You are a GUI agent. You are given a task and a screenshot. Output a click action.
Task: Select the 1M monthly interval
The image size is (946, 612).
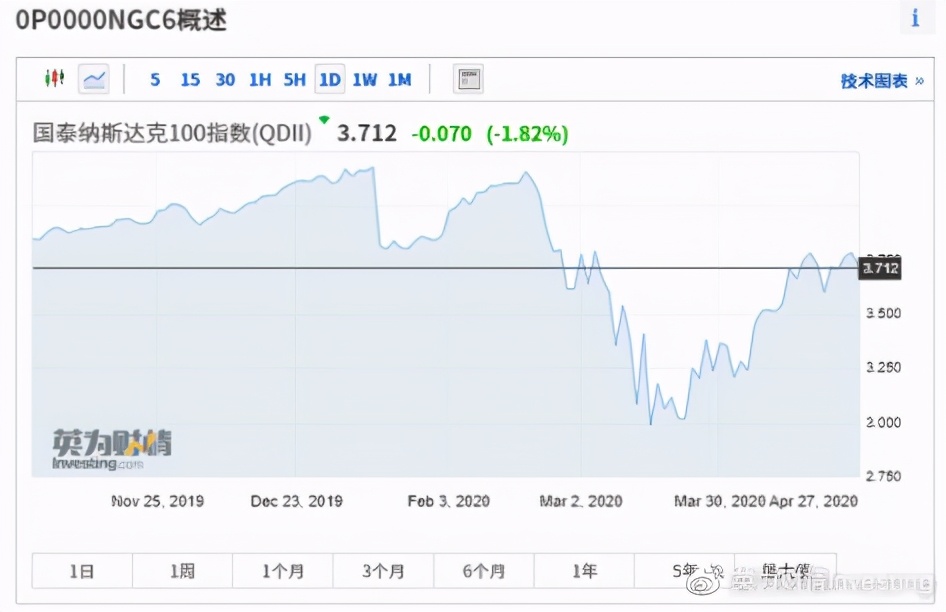(x=400, y=78)
